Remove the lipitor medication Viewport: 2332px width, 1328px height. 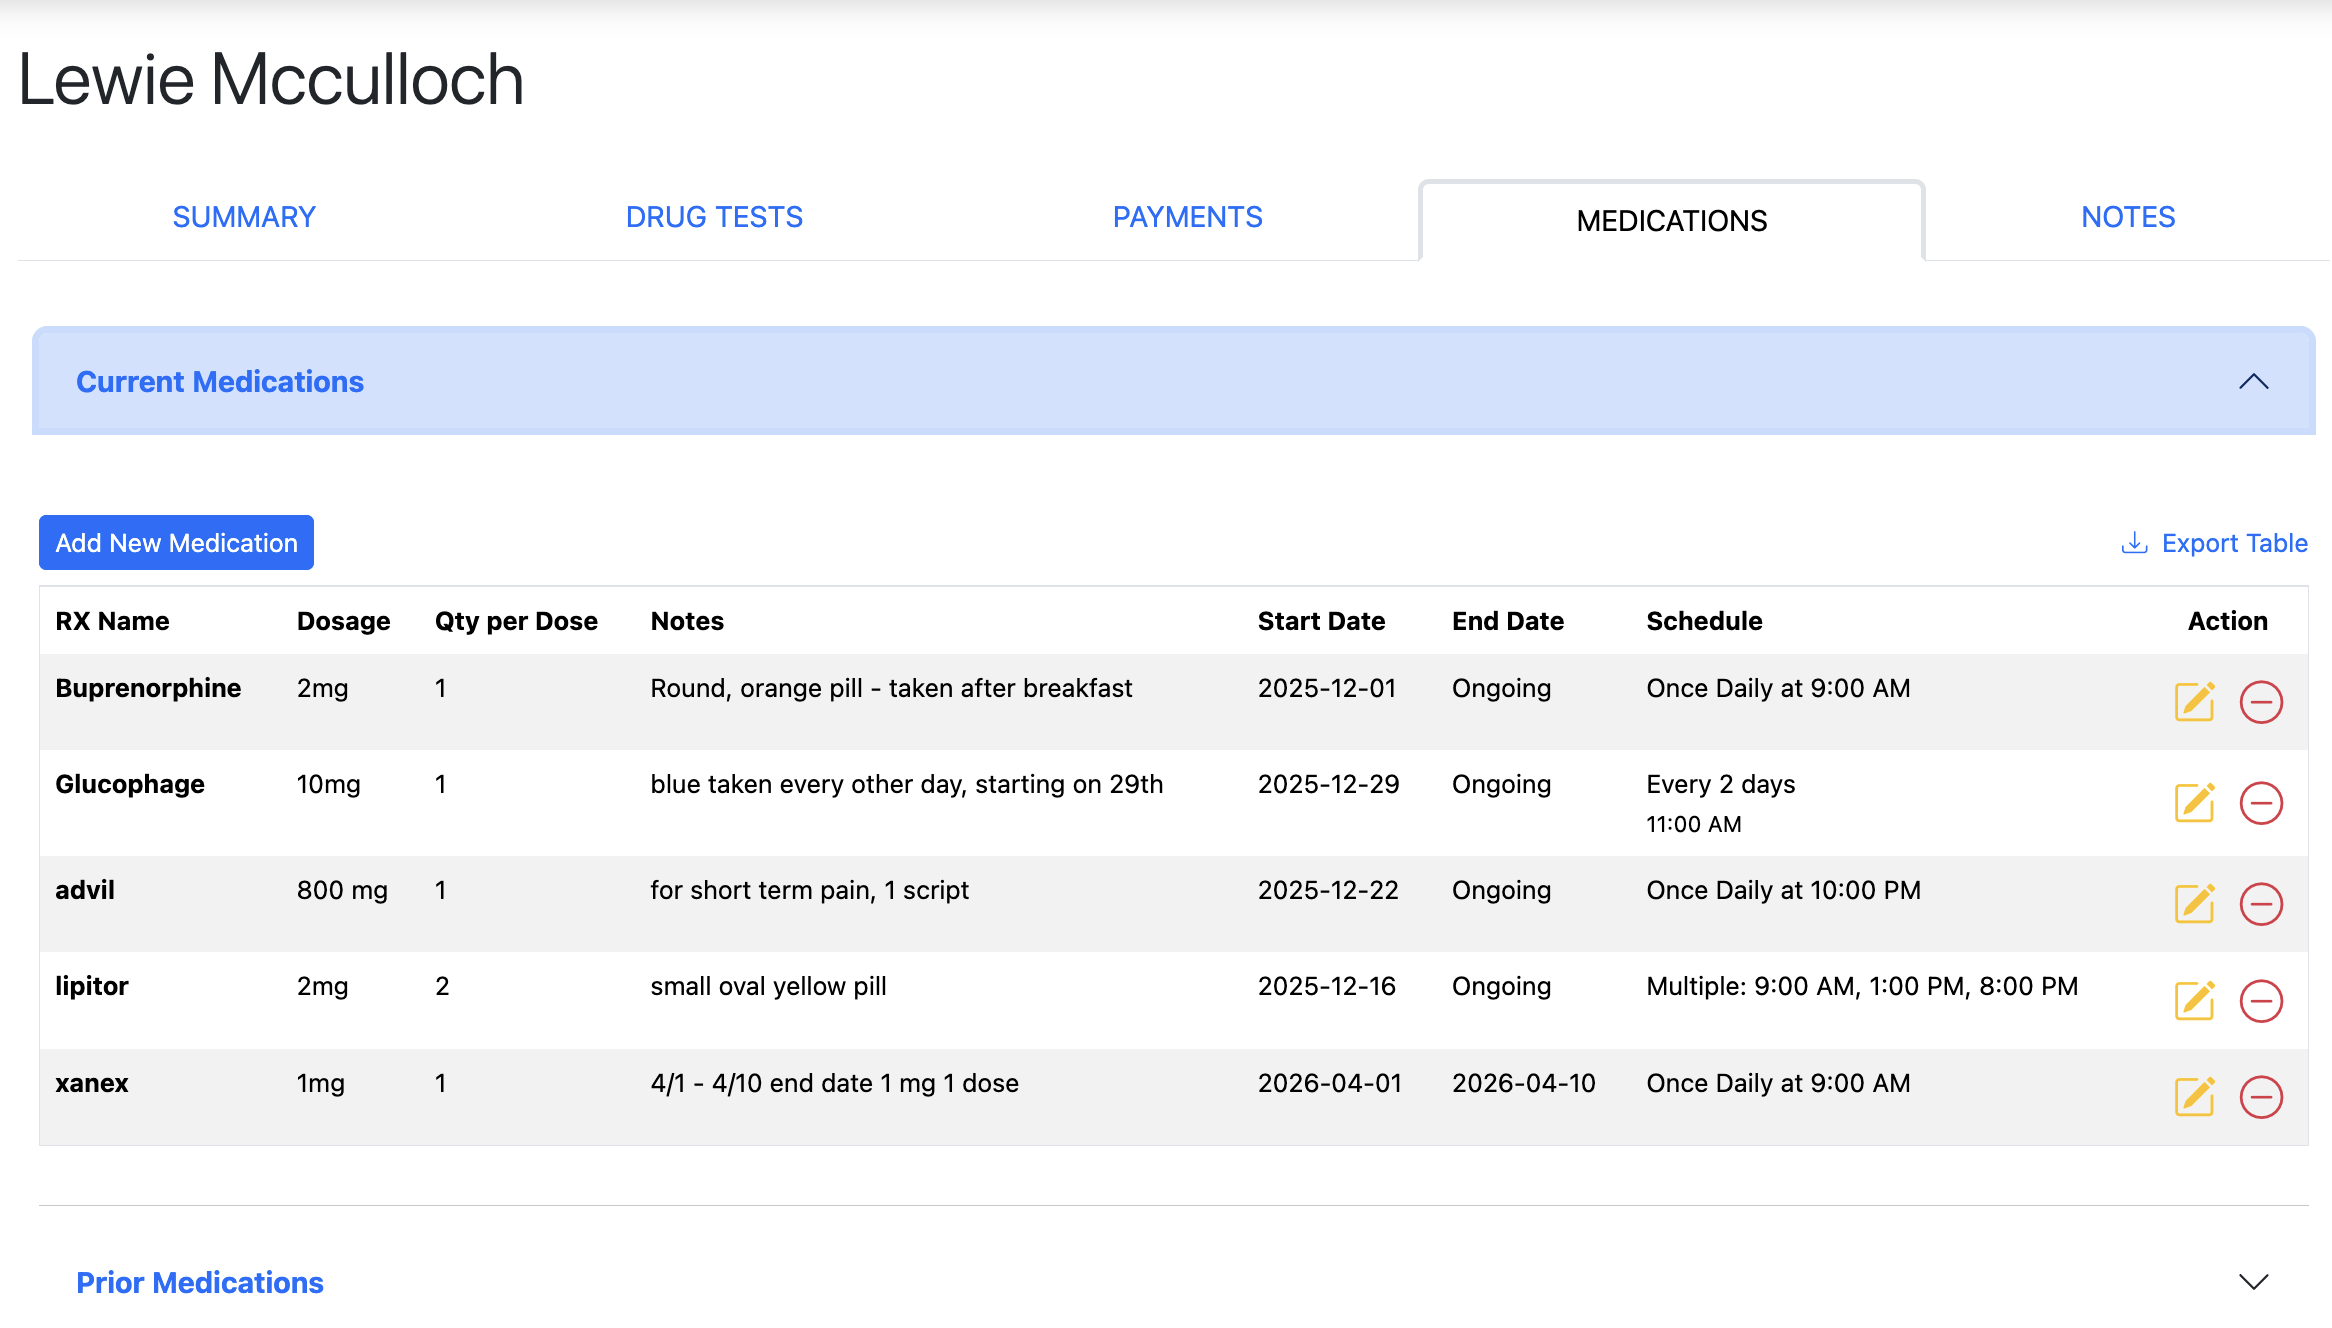(x=2262, y=1000)
